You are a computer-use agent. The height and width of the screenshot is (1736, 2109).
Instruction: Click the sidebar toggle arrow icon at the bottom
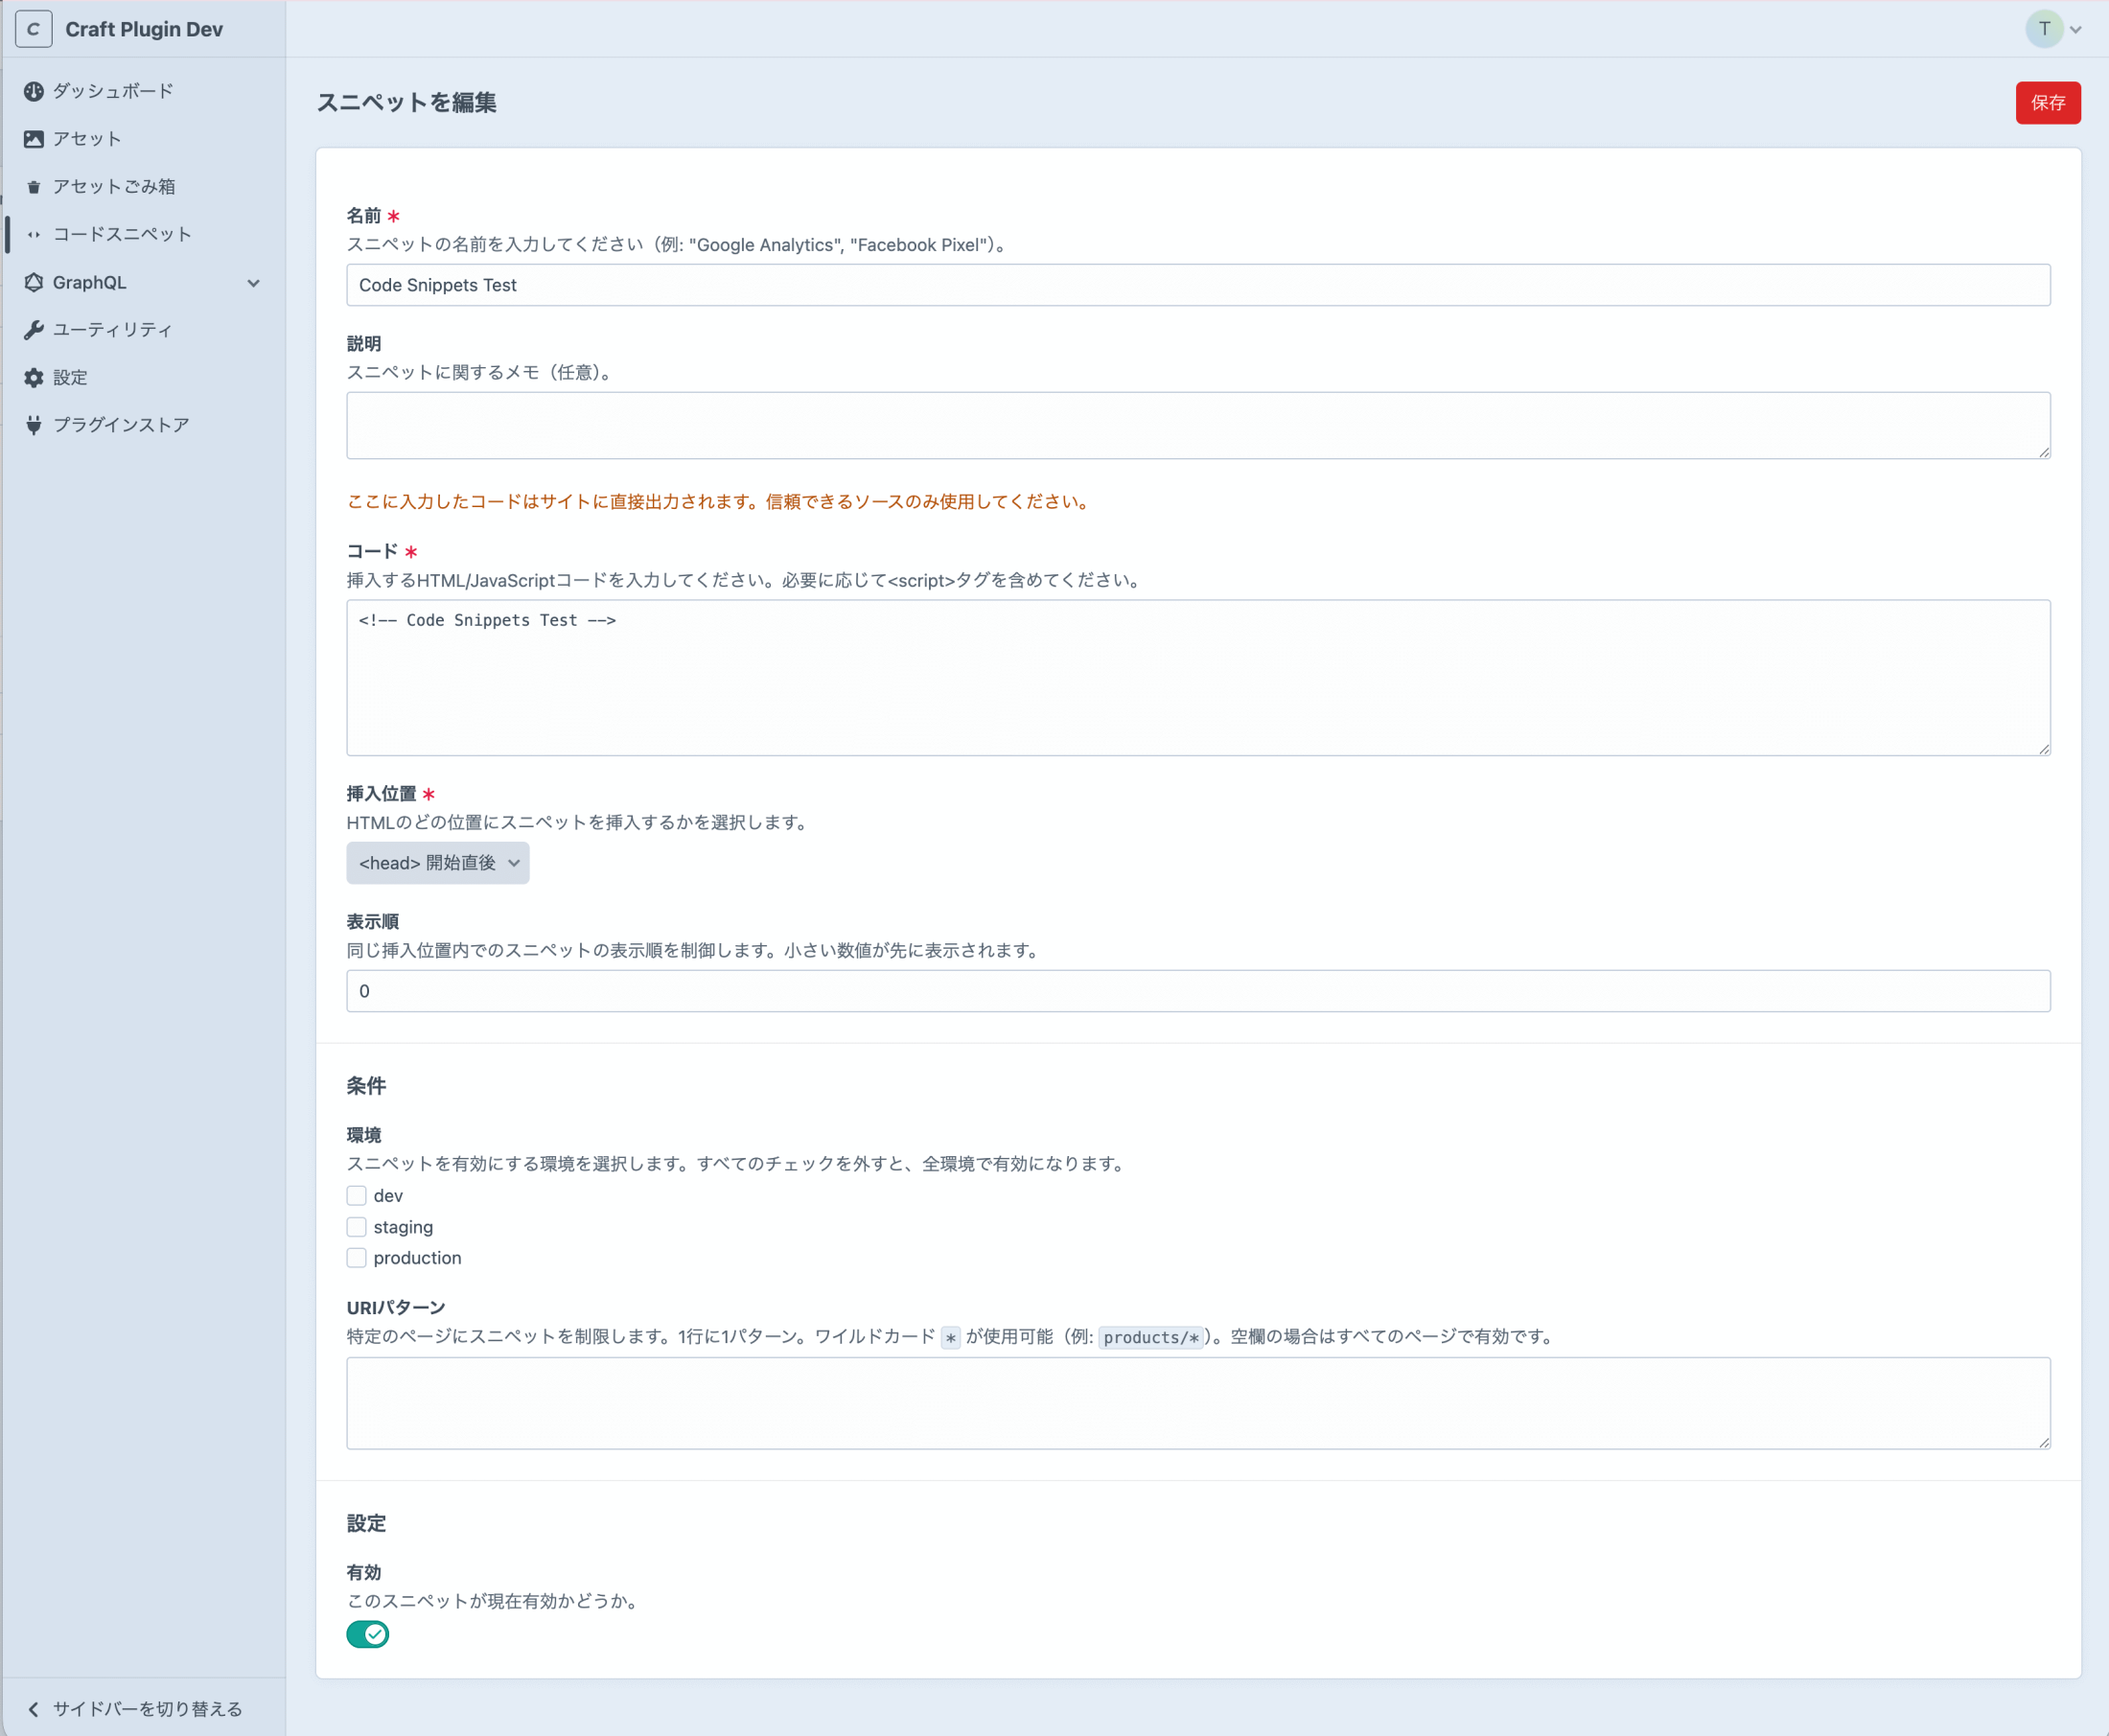34,1709
